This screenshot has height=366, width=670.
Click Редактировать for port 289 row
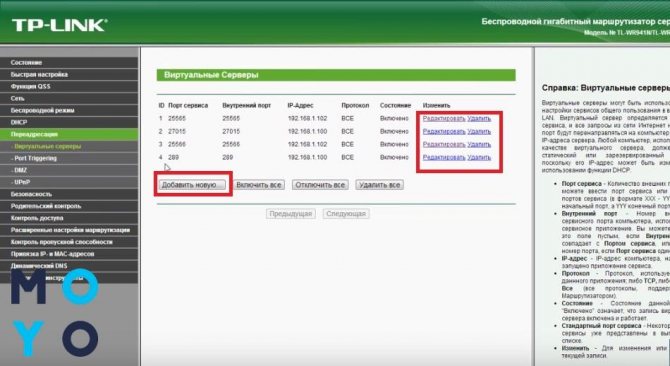coord(444,157)
